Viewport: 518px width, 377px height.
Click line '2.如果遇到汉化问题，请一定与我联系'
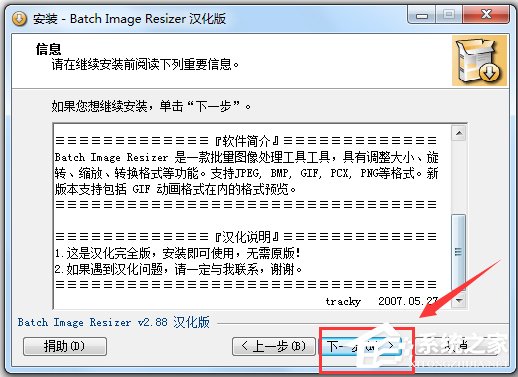179,269
